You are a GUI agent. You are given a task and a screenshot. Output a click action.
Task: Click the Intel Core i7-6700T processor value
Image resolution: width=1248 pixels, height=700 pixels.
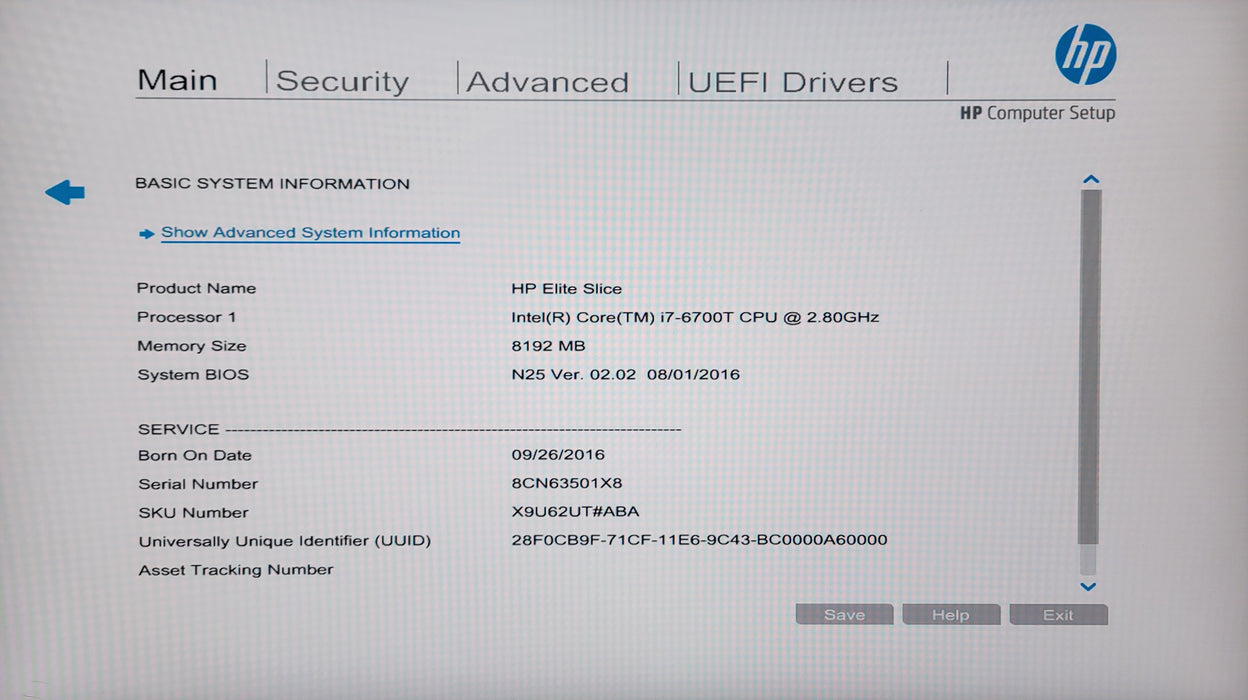[x=695, y=317]
